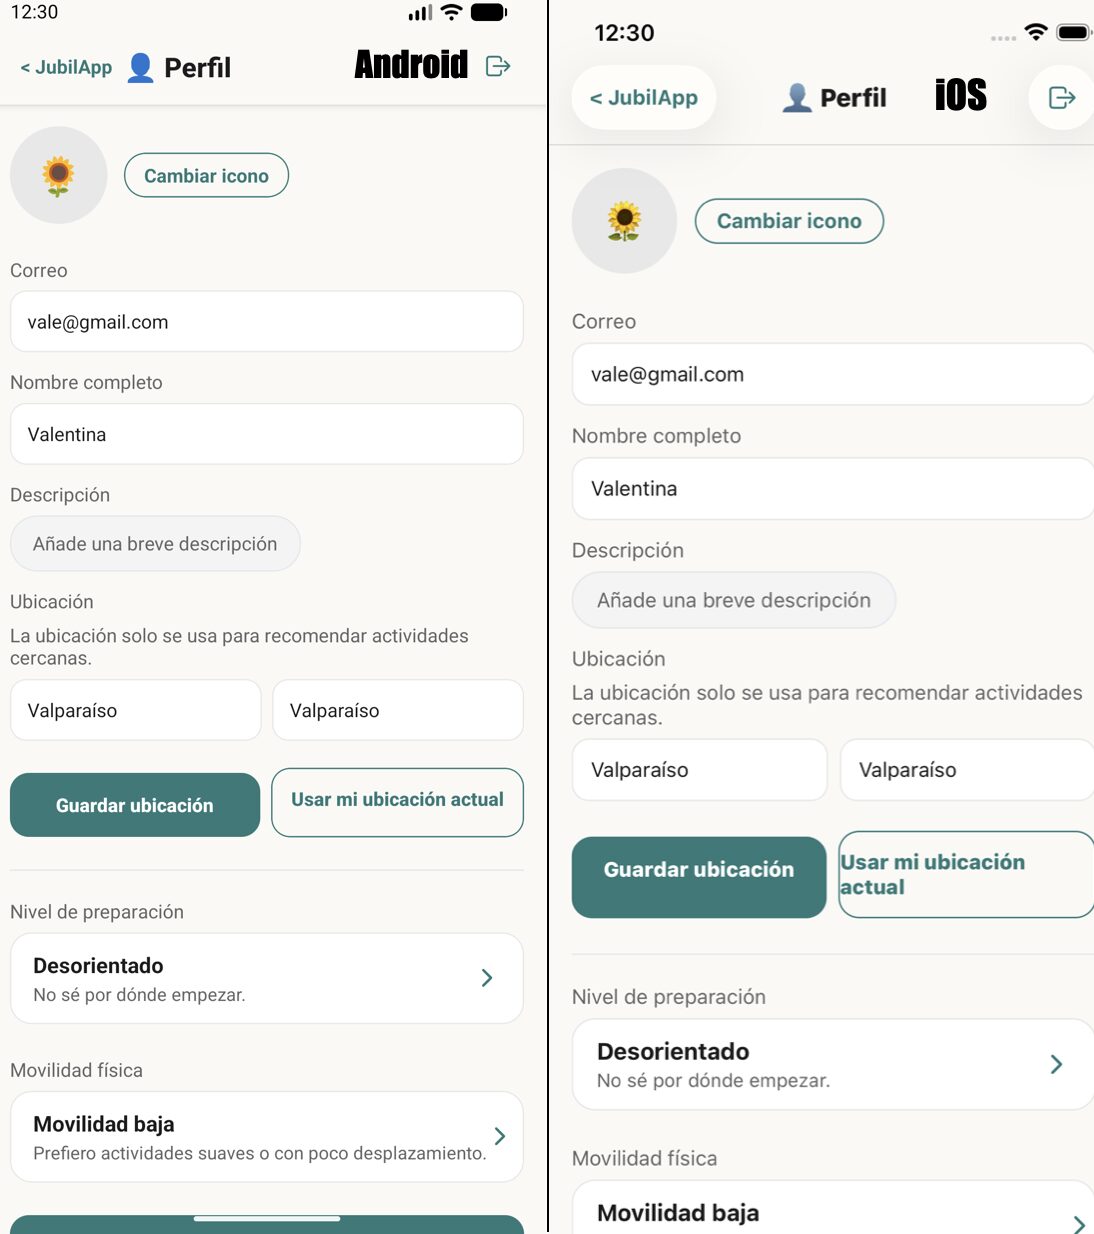
Task: Expand Movilidad física selector on Android
Action: pyautogui.click(x=266, y=1136)
